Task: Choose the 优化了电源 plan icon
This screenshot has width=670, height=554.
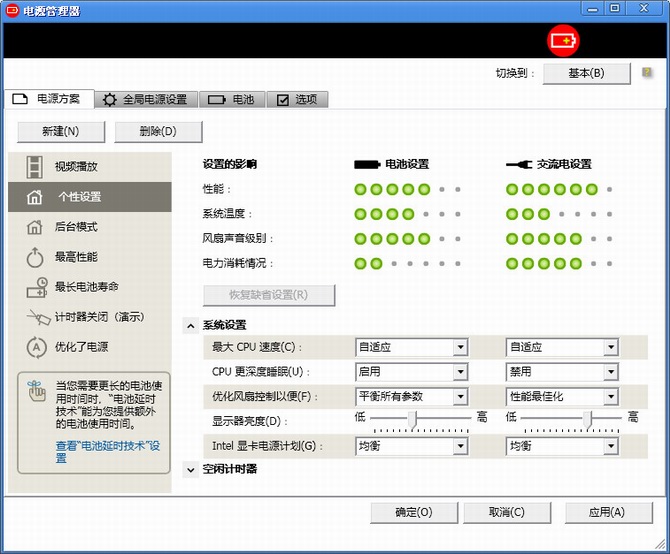Action: [36, 347]
